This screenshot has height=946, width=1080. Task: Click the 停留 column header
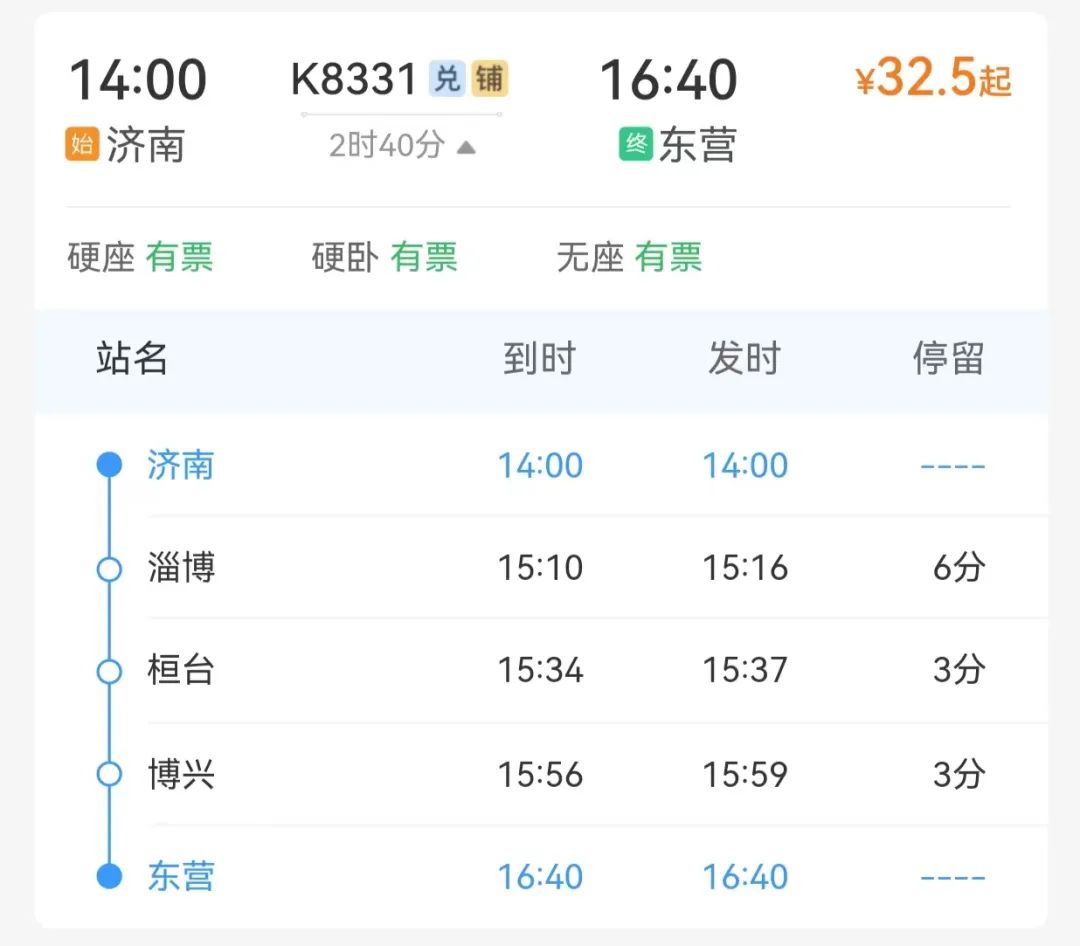[x=948, y=358]
